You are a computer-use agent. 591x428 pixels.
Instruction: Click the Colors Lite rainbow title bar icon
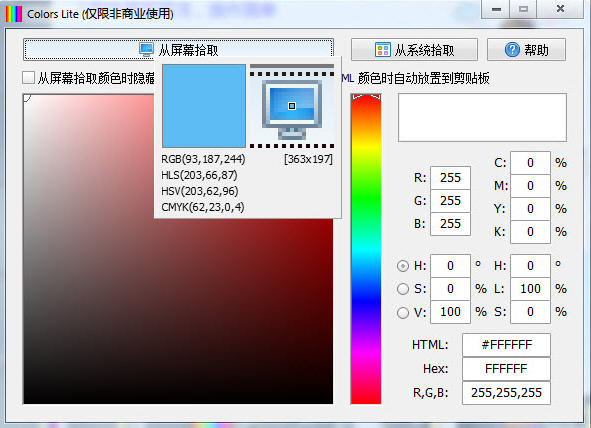click(14, 14)
